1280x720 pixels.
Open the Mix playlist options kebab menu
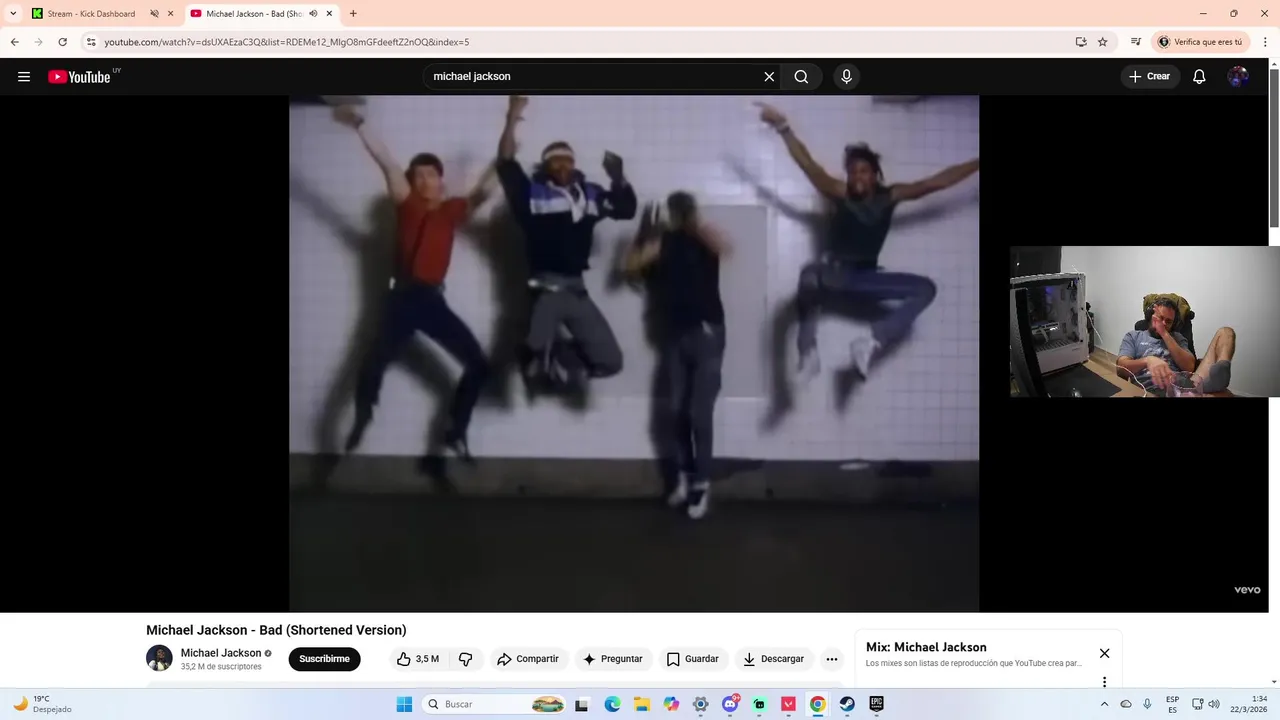point(1104,682)
